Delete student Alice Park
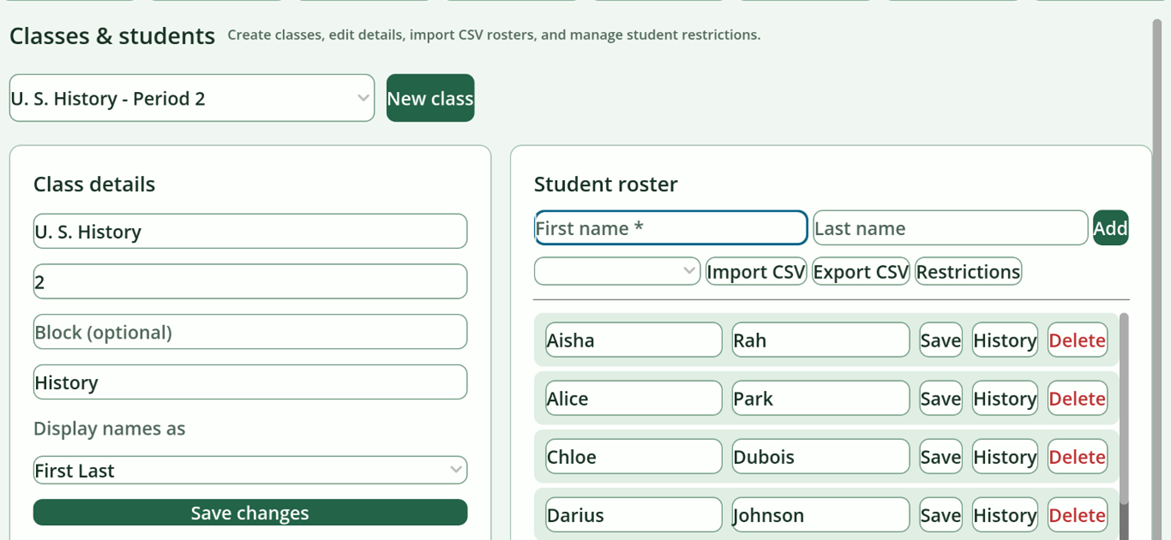 coord(1077,398)
